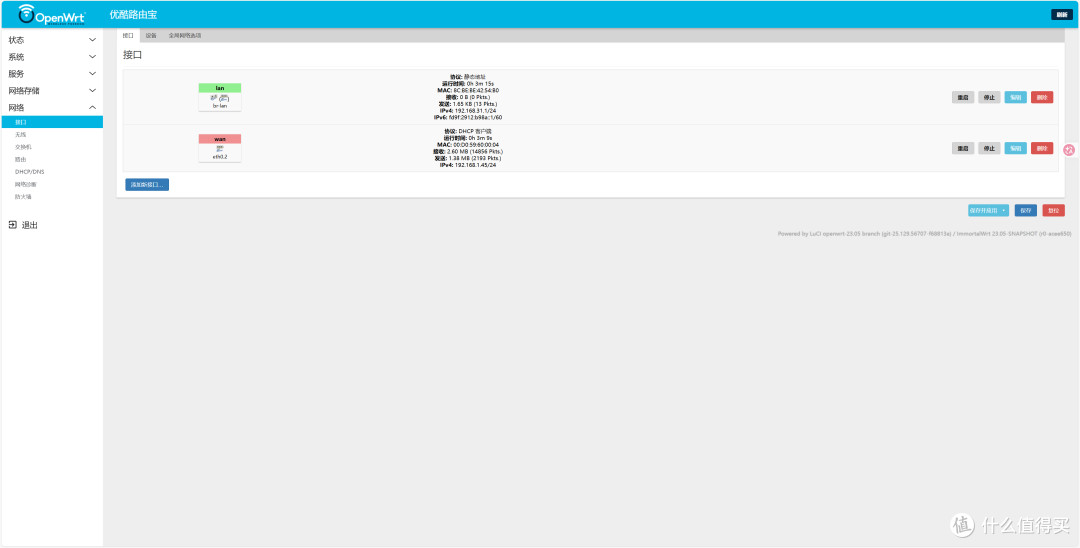1080x548 pixels.
Task: Switch to the 全局网络选项 tab
Action: click(x=185, y=35)
